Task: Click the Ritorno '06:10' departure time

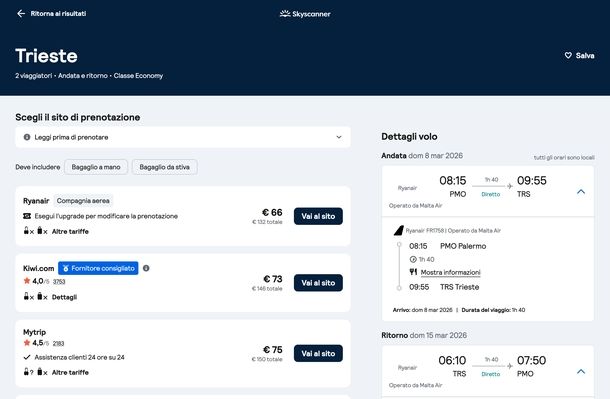Action: (x=452, y=360)
